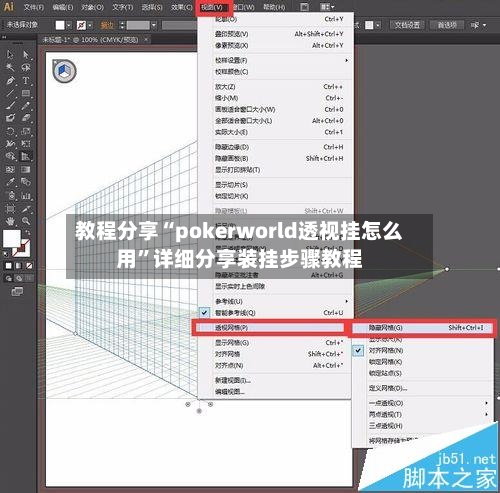500x493 pixels.
Task: Click the 文档设置 button
Action: coord(407,25)
